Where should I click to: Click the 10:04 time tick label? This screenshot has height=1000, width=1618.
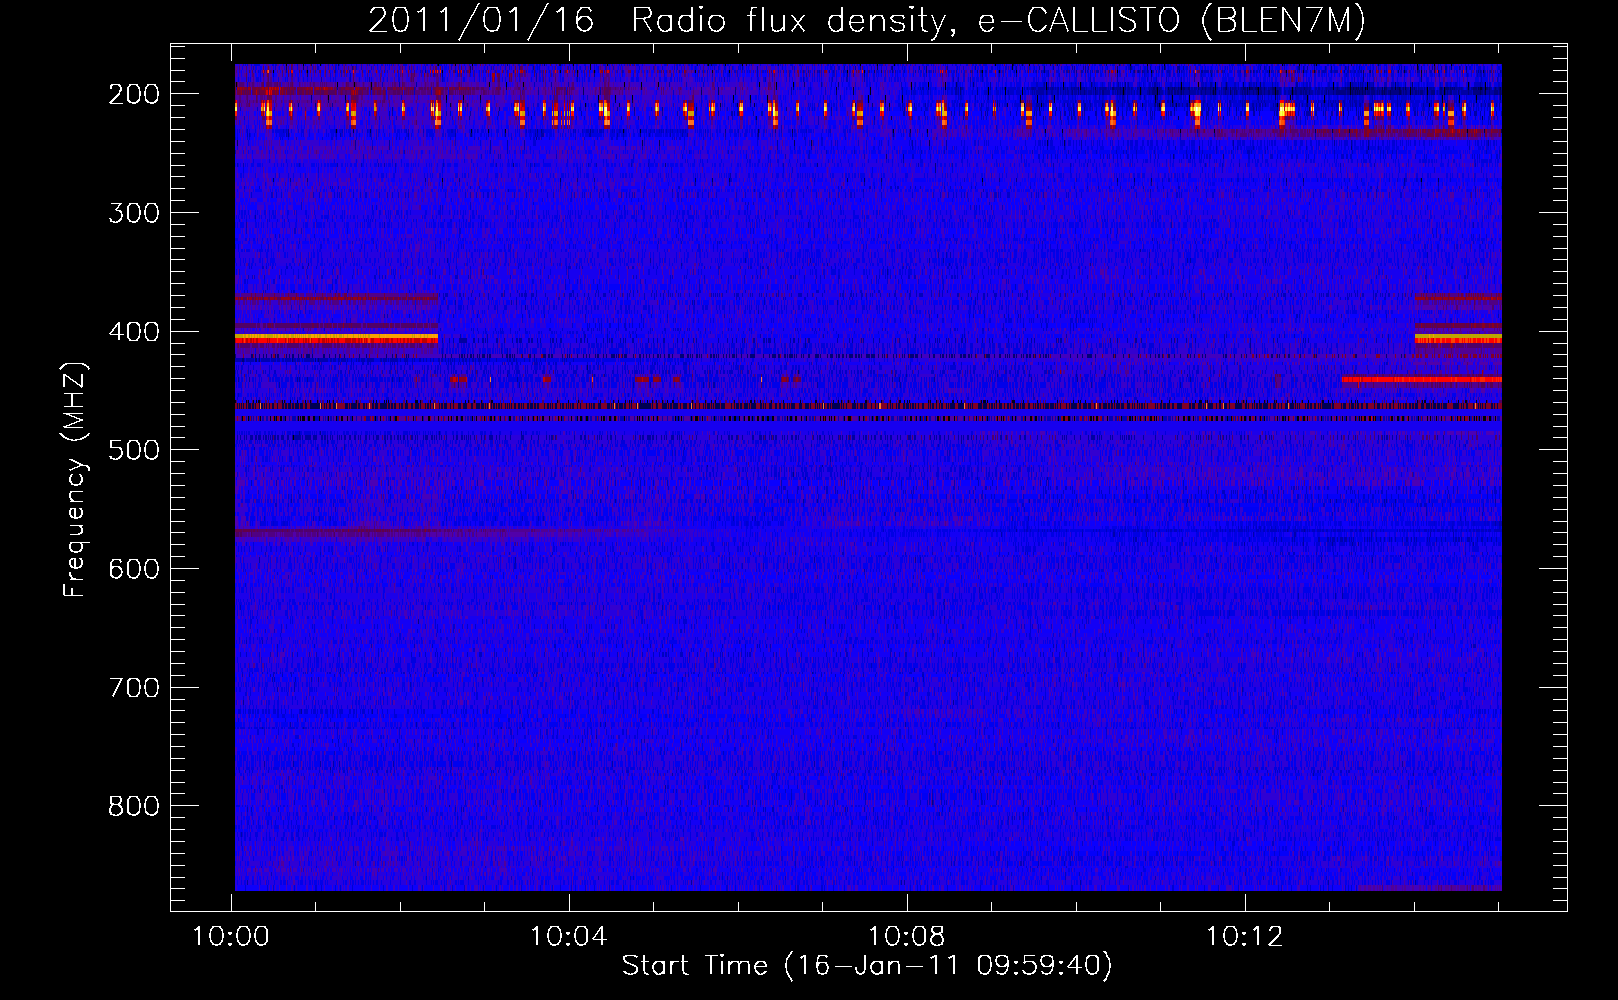click(569, 937)
